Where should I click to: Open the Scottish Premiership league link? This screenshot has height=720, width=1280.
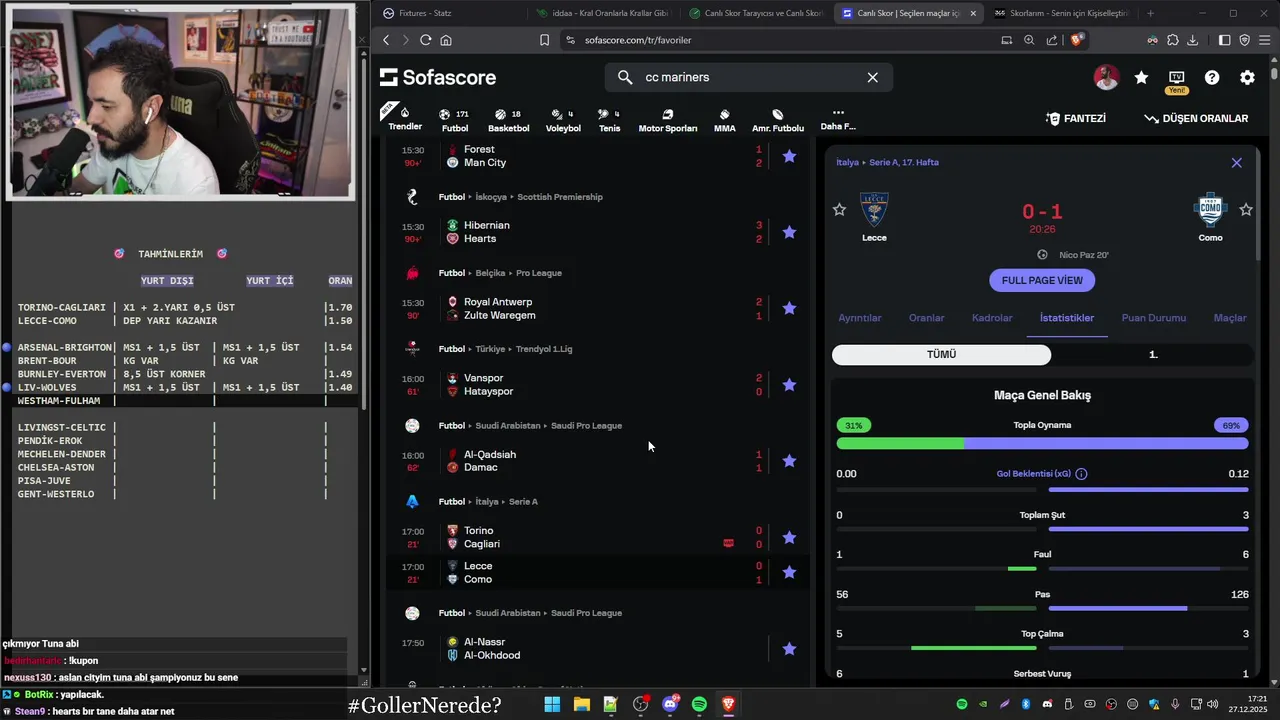pyautogui.click(x=560, y=197)
